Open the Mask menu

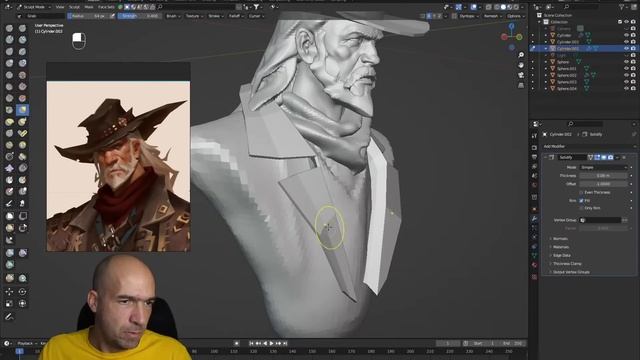(x=89, y=7)
